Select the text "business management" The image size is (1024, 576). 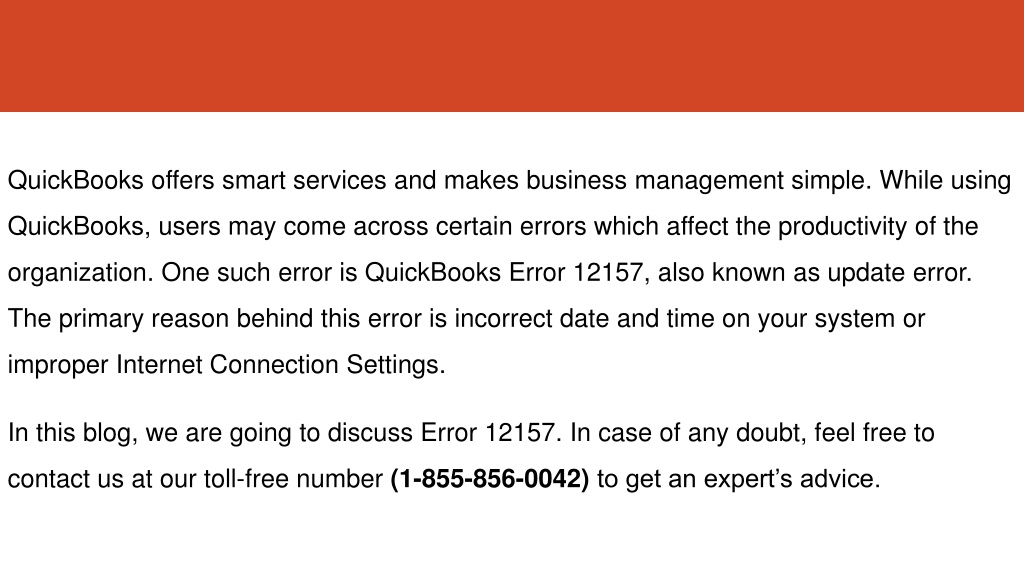(x=654, y=181)
